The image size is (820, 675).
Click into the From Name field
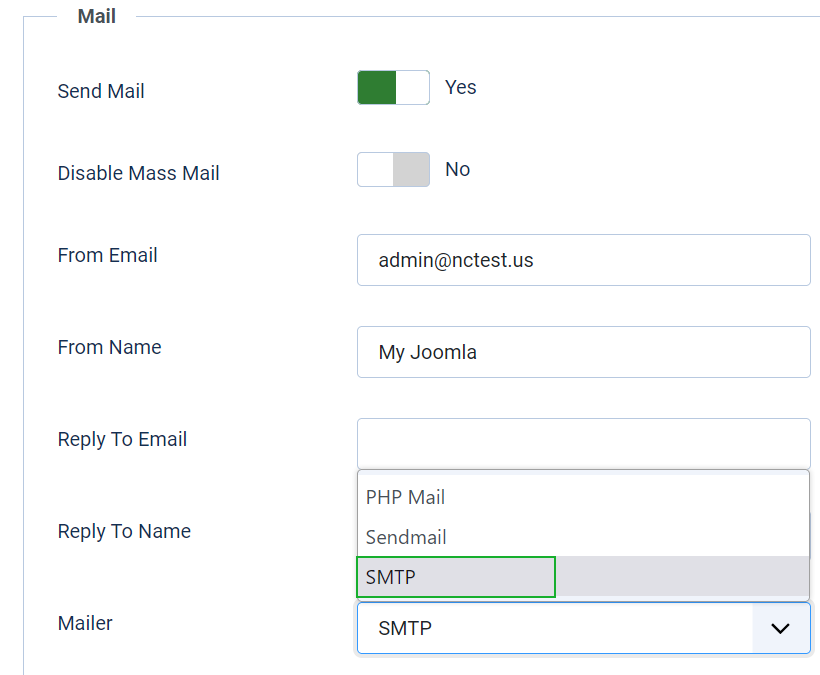point(584,352)
